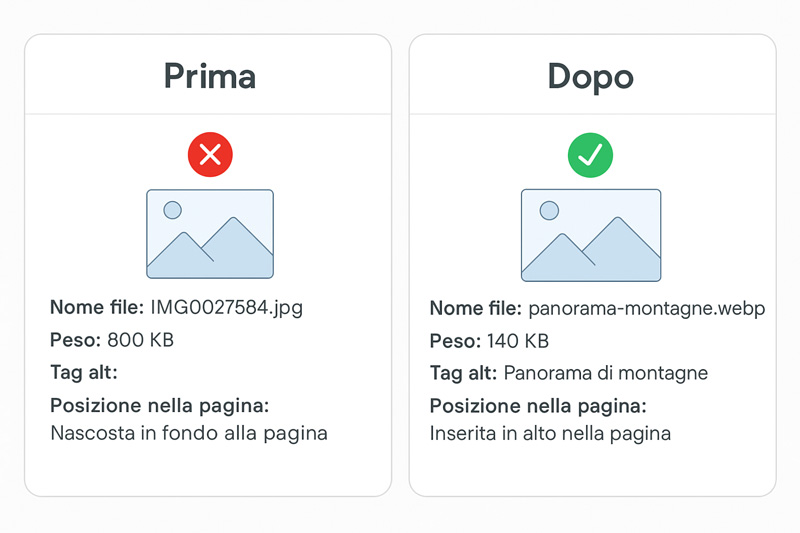
Task: Click the red X error icon
Action: [x=210, y=155]
